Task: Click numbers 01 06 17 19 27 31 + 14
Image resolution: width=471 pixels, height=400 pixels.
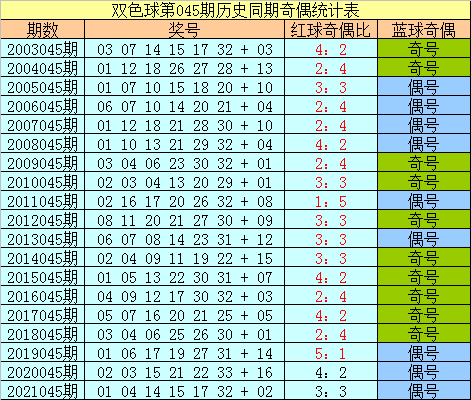Action: pos(185,353)
